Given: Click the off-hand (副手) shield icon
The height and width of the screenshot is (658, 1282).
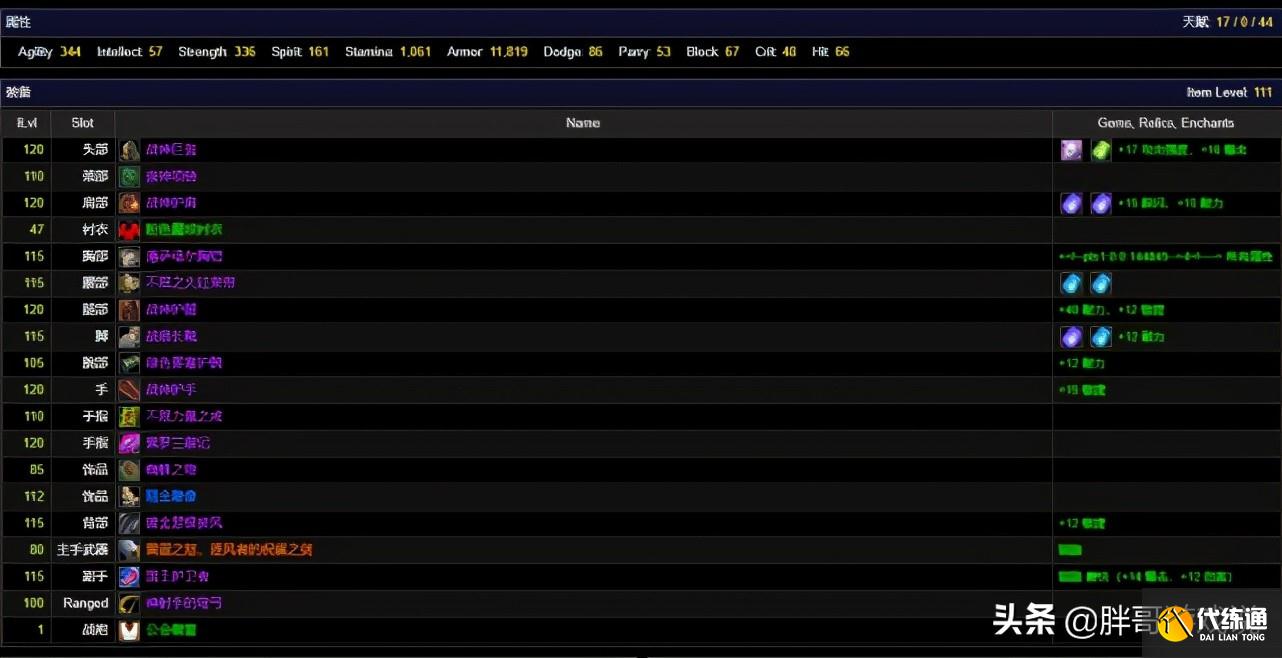Looking at the screenshot, I should tap(129, 577).
